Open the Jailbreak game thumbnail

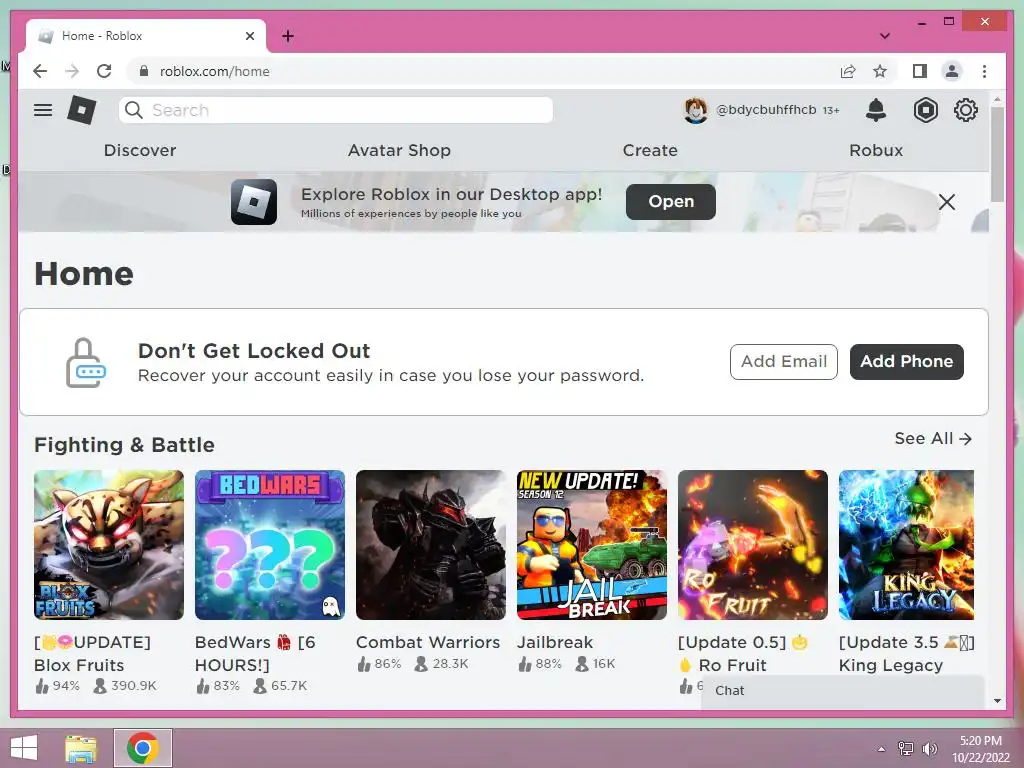pos(592,545)
